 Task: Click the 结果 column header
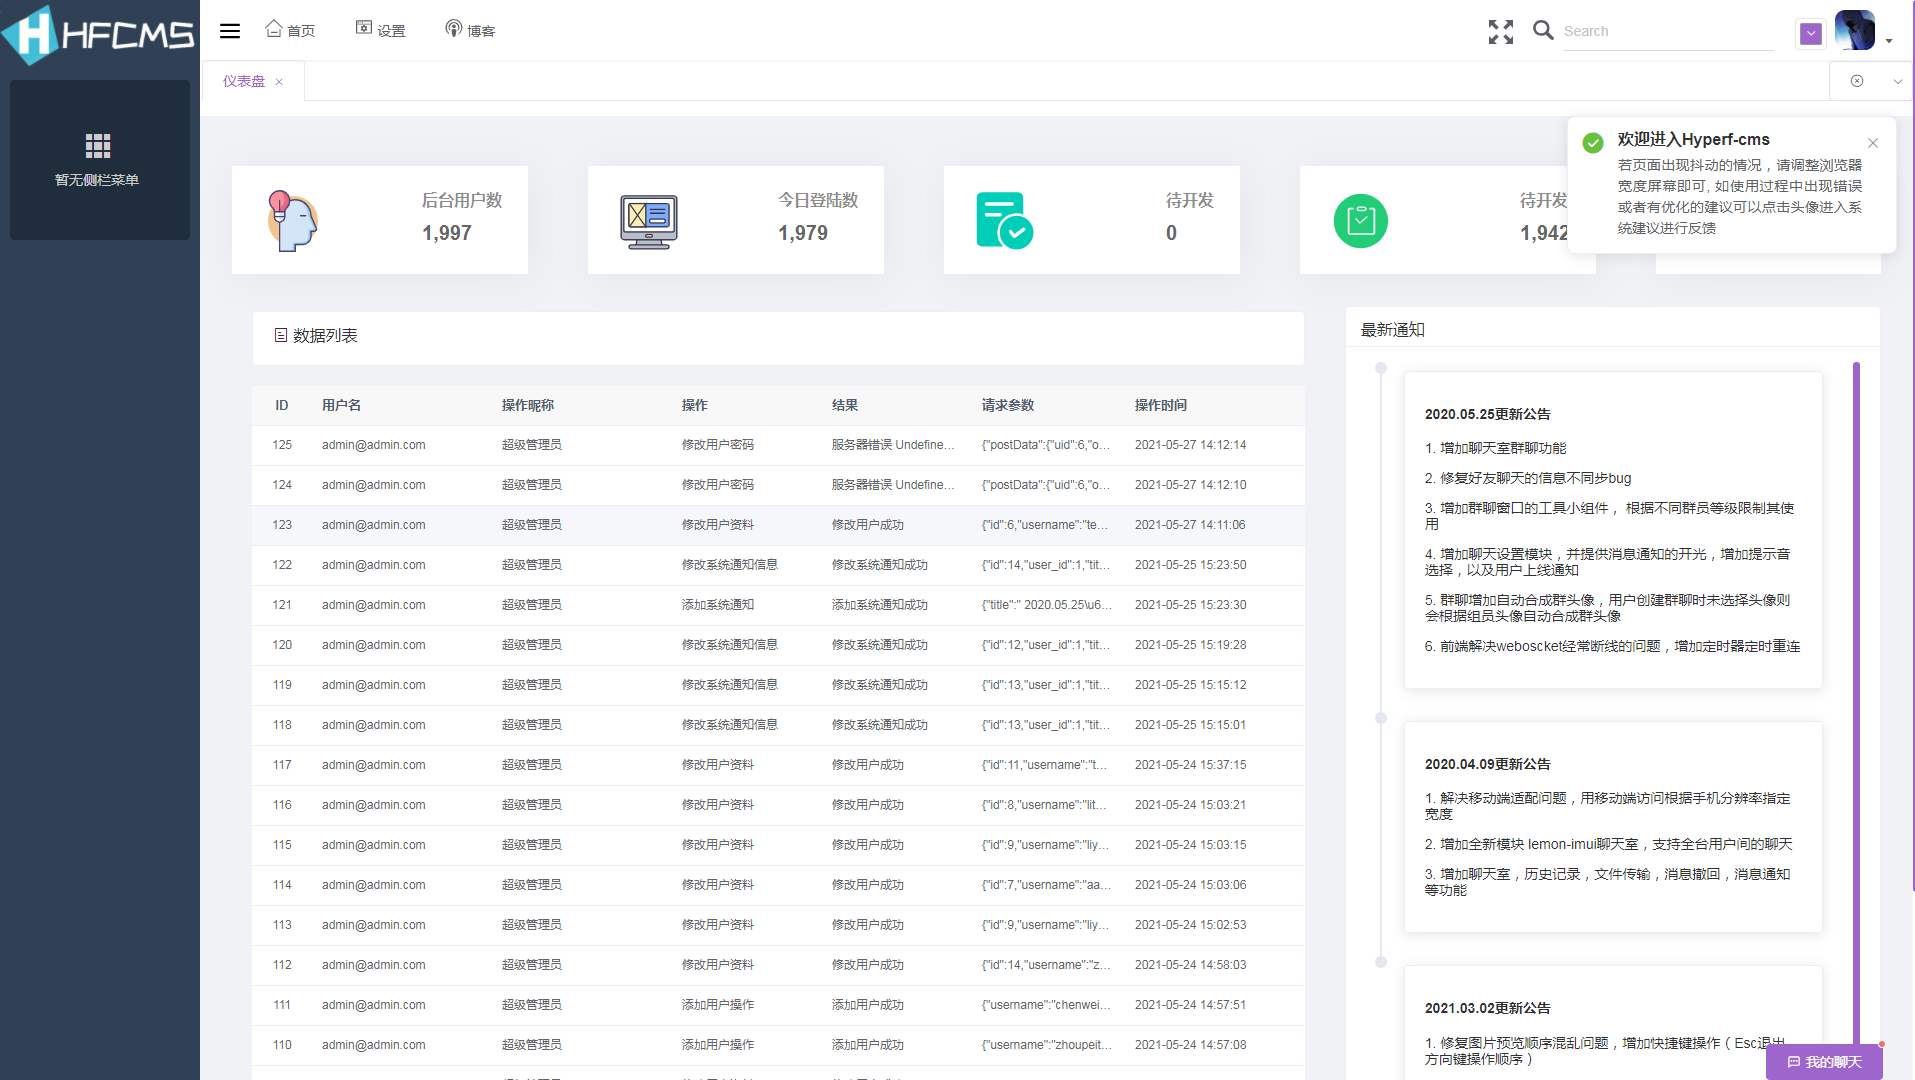845,405
